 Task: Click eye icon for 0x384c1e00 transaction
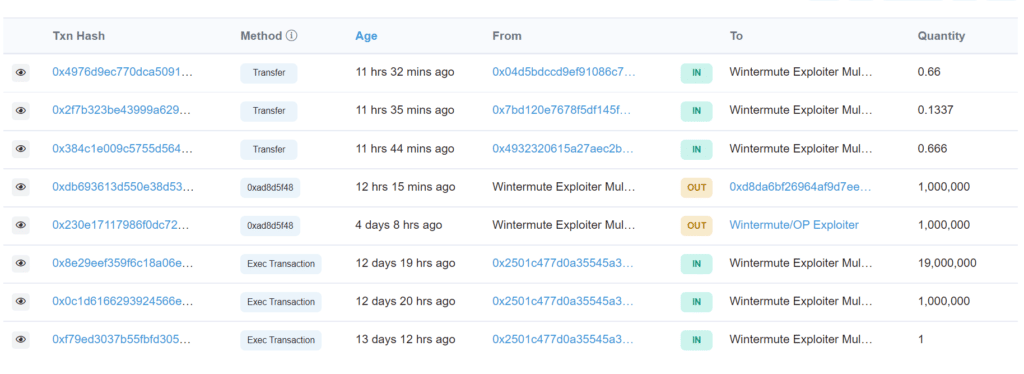click(21, 149)
